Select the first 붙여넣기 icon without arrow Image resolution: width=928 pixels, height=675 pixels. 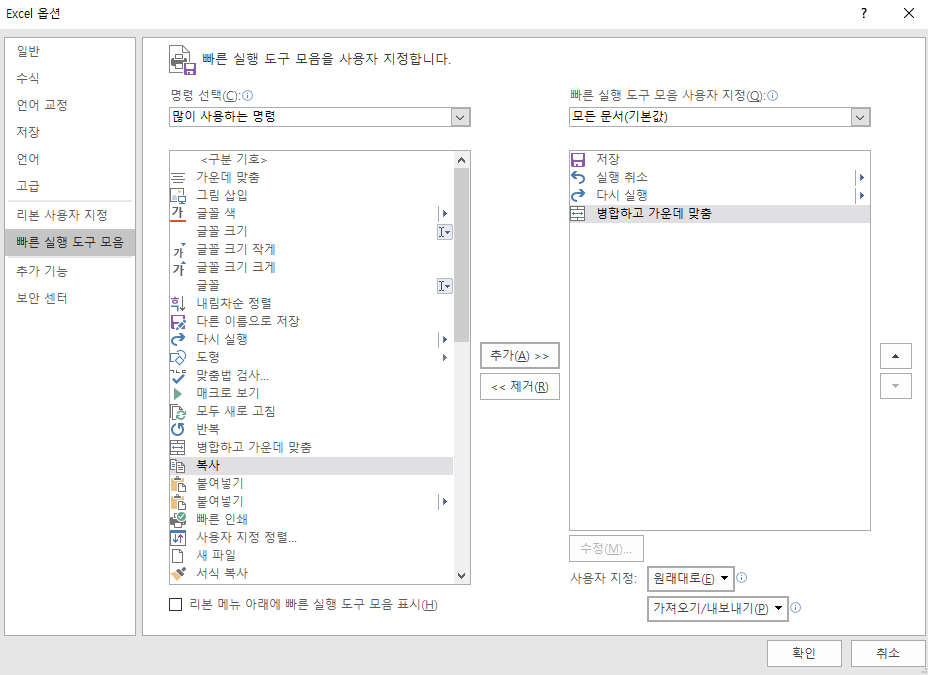(x=178, y=484)
